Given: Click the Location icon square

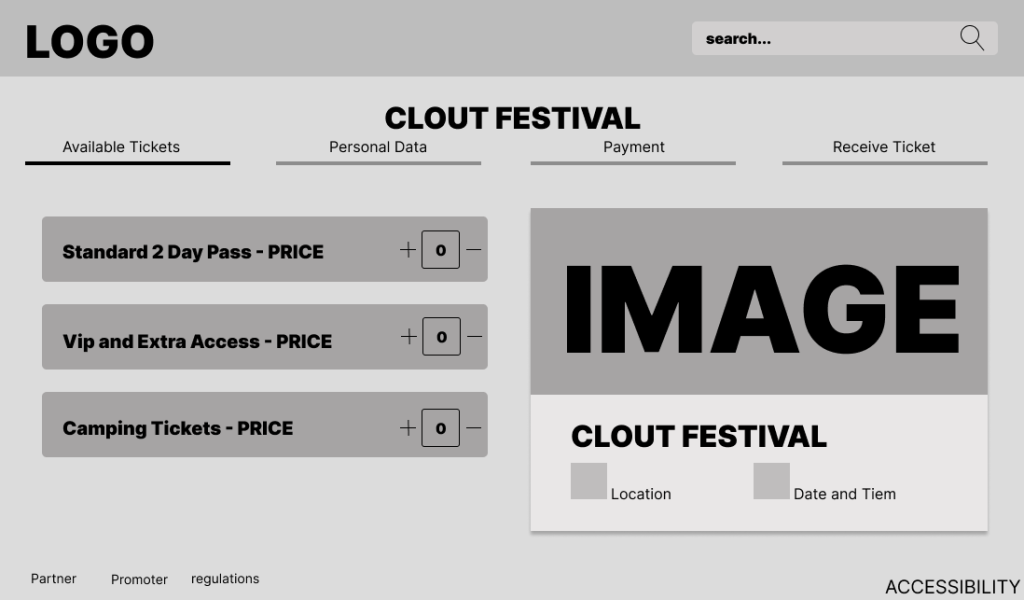Looking at the screenshot, I should (588, 481).
